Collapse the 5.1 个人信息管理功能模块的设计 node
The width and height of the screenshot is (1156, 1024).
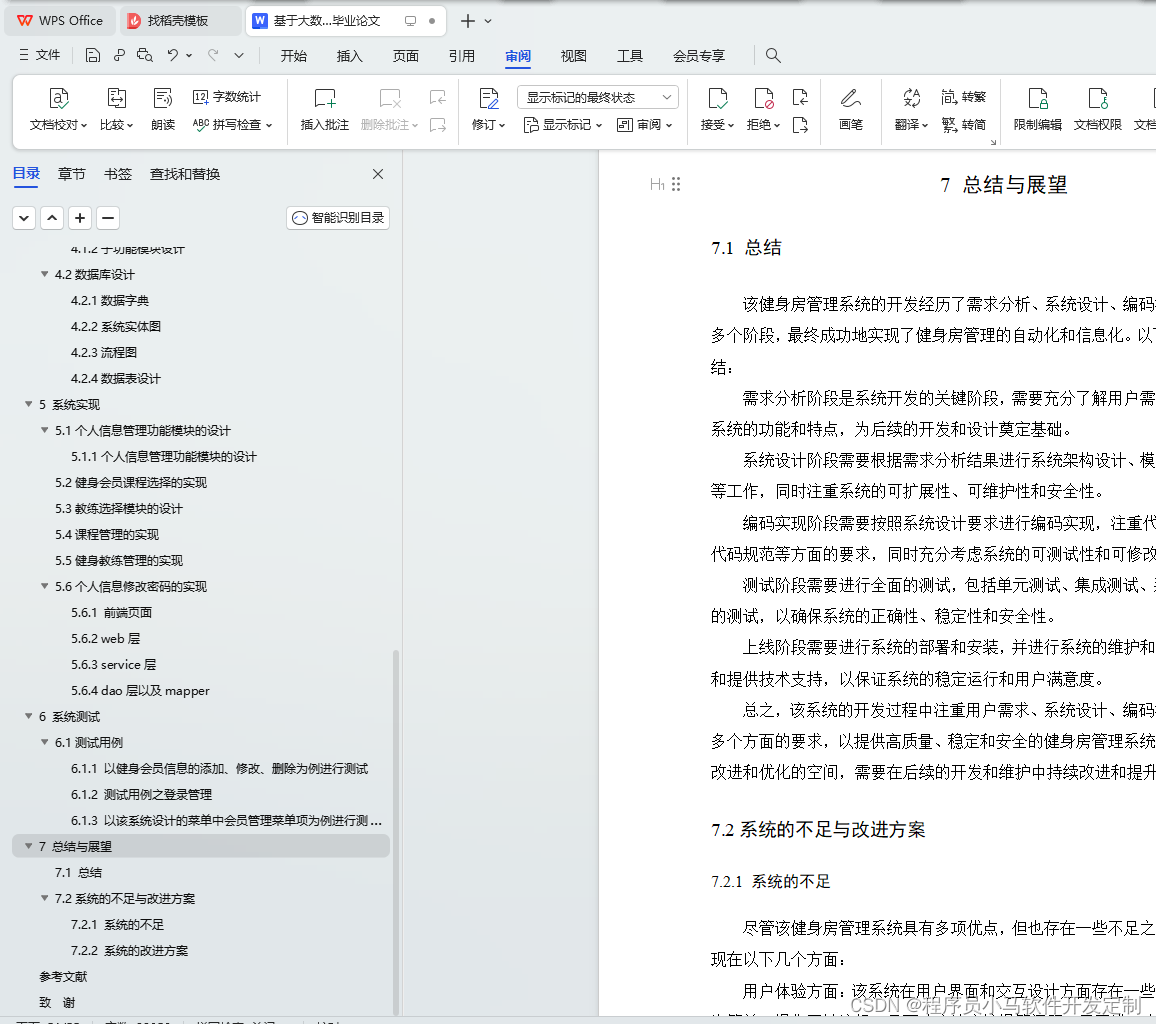45,430
